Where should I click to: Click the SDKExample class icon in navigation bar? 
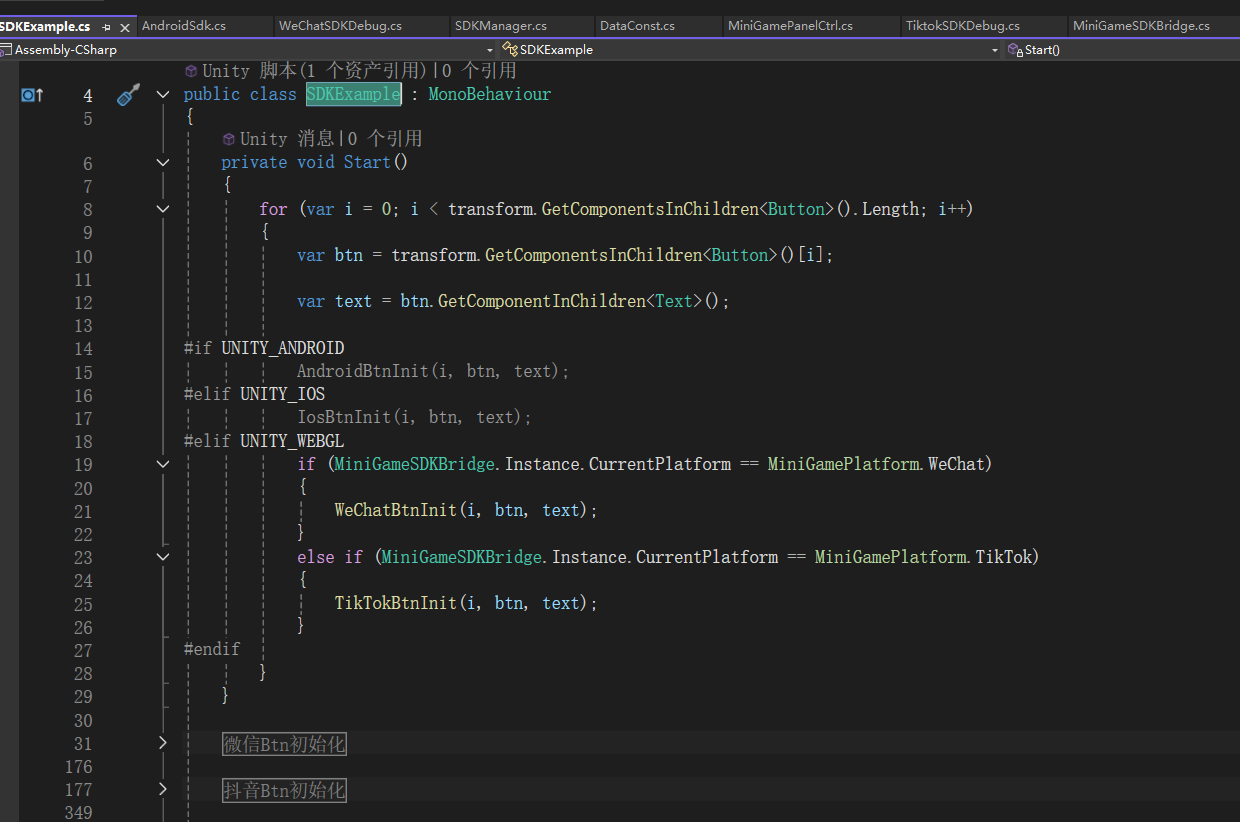[509, 49]
